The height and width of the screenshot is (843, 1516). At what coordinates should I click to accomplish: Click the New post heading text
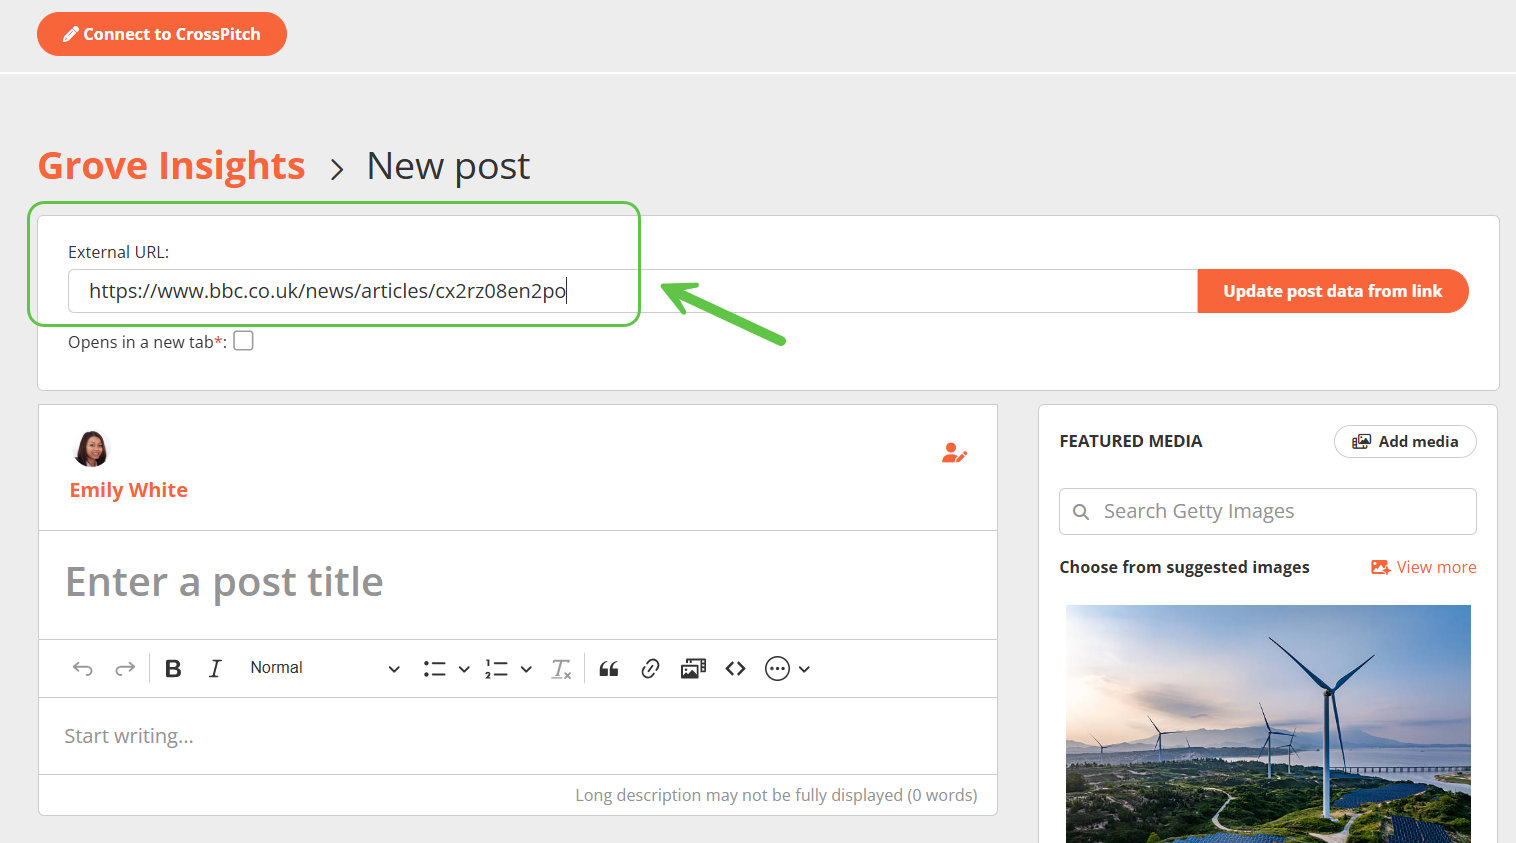click(x=448, y=166)
